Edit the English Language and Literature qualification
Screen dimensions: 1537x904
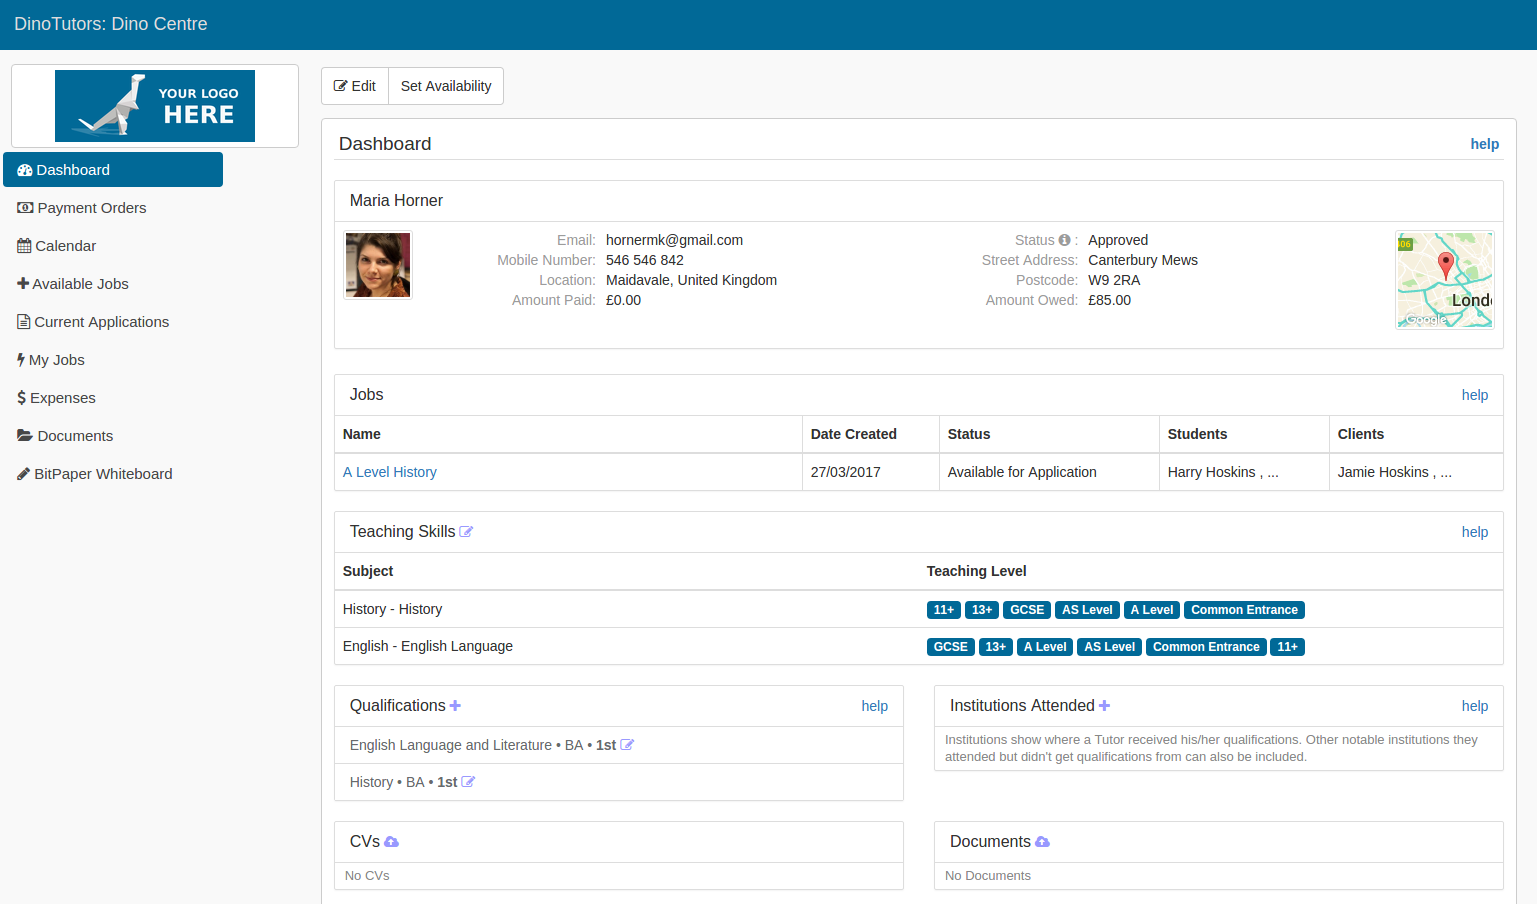tap(627, 745)
